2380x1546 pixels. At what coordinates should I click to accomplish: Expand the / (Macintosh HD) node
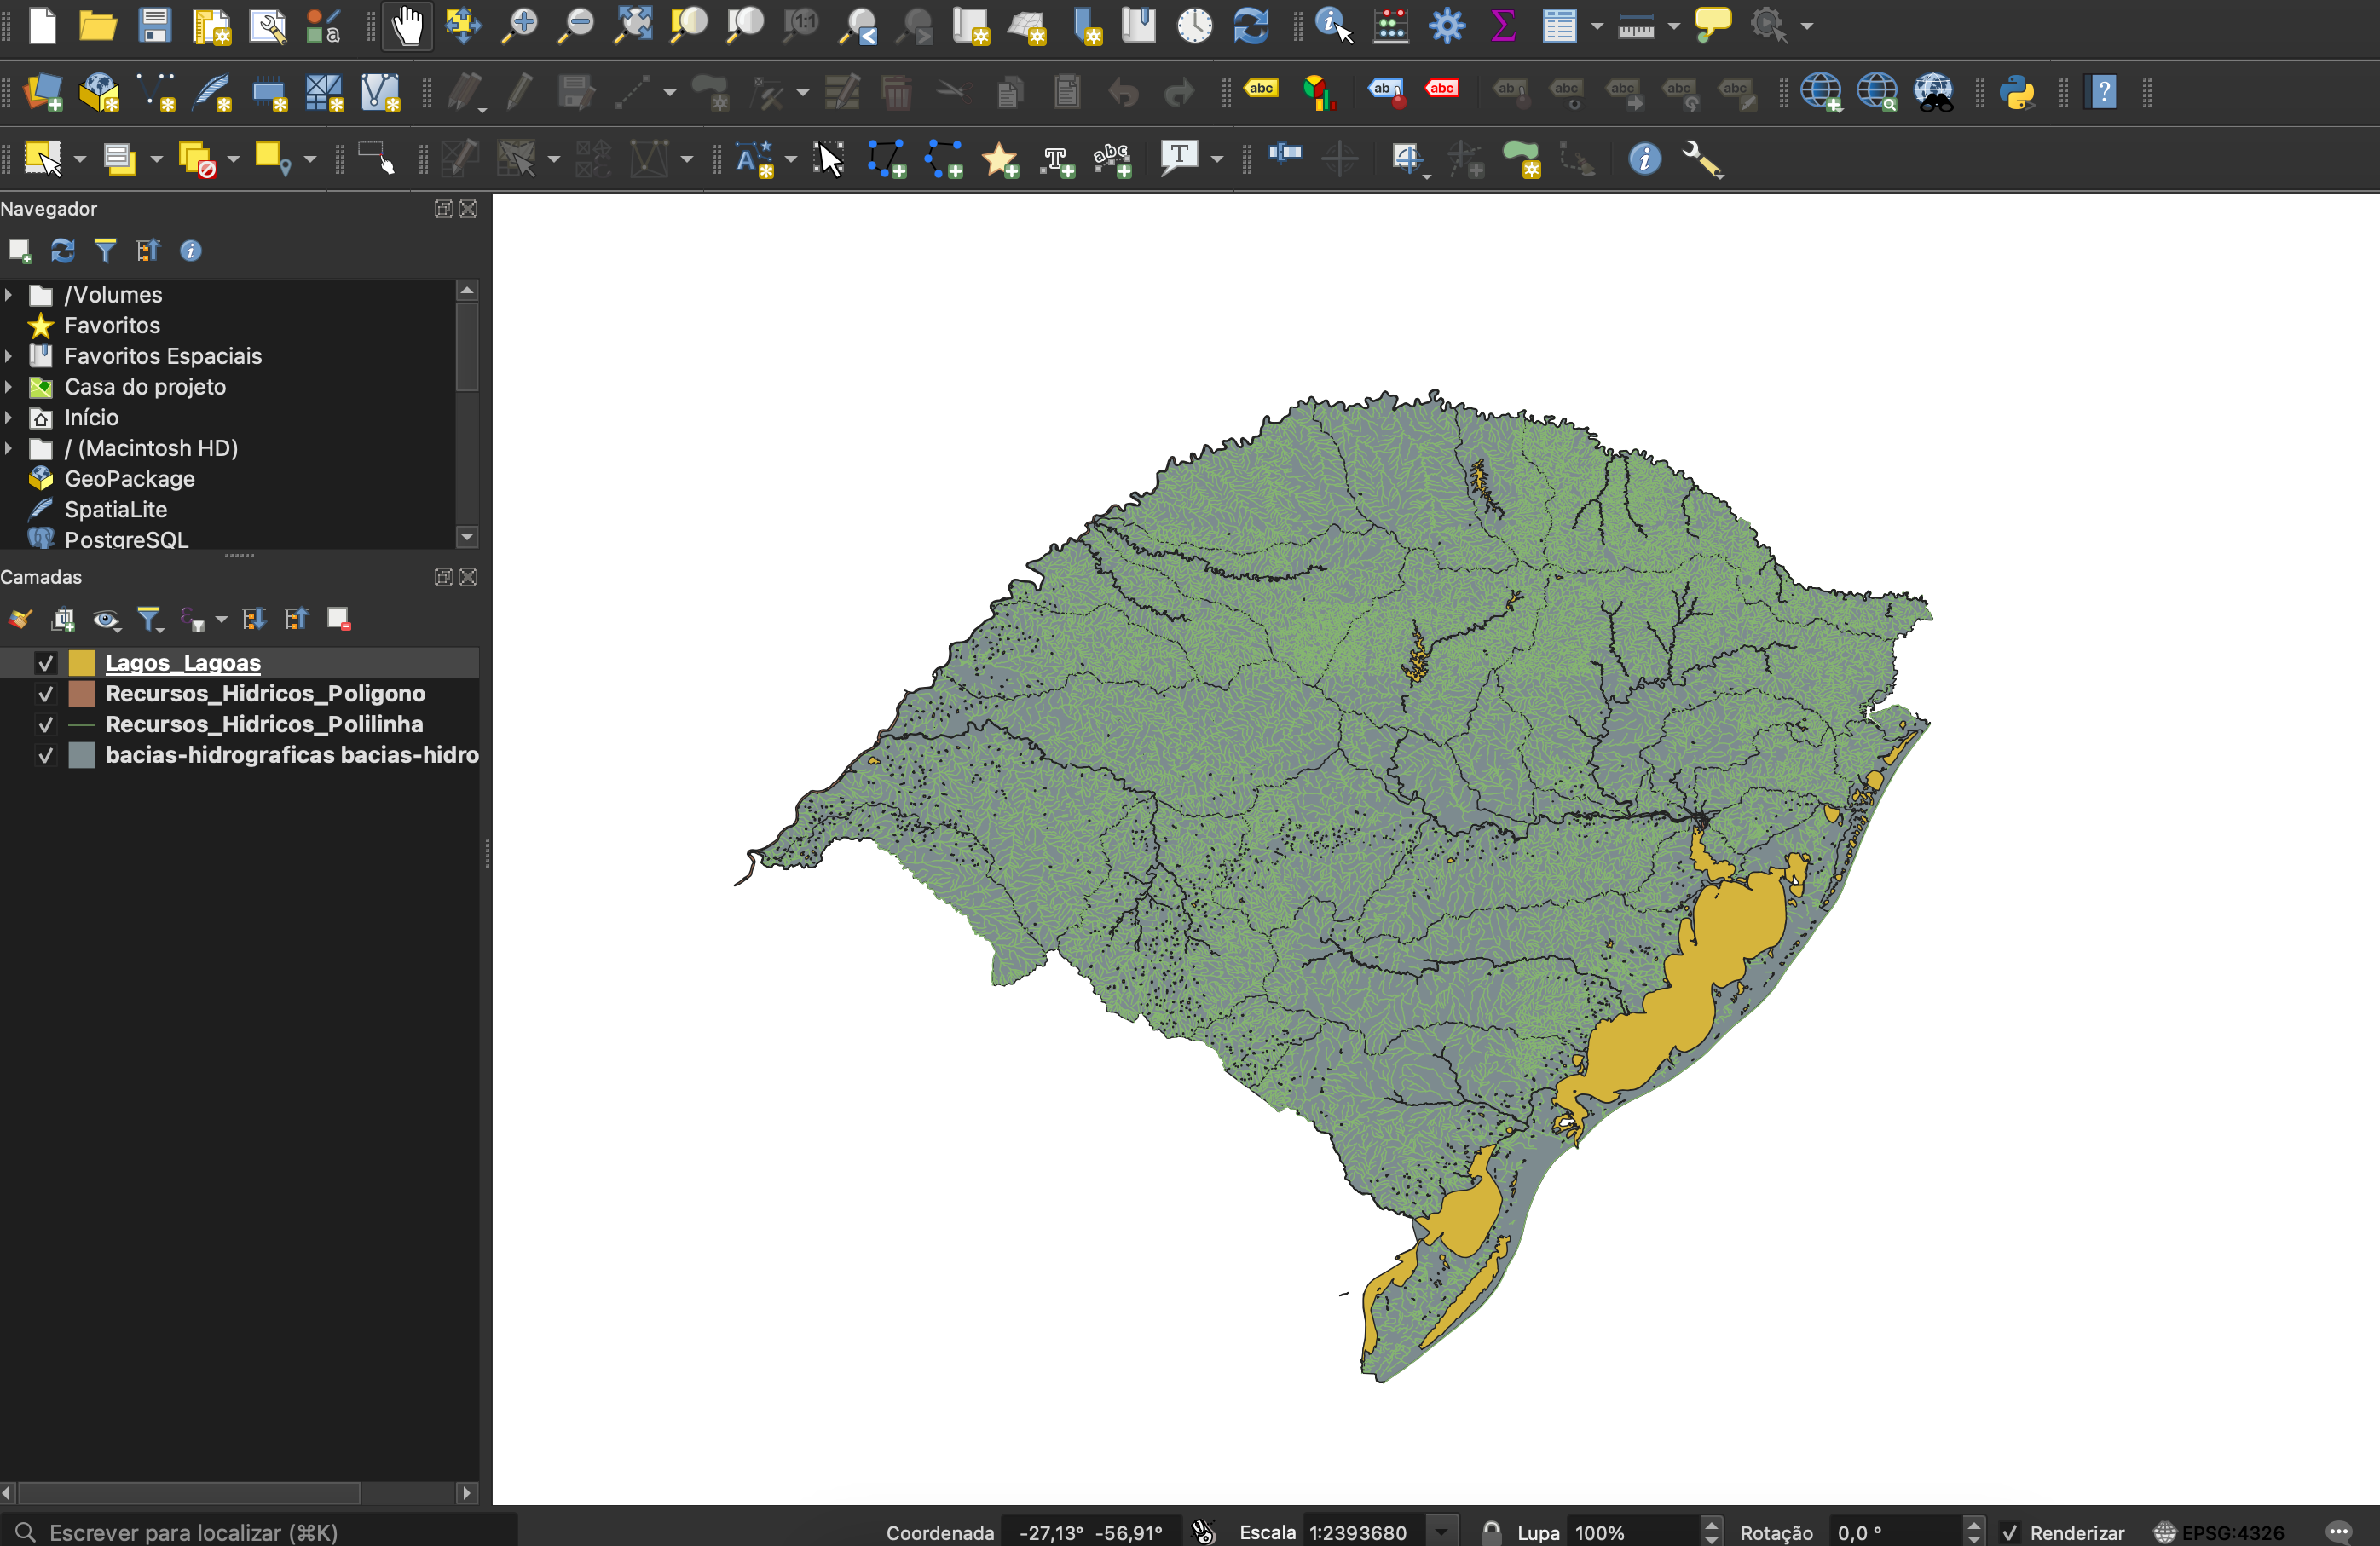(9, 448)
